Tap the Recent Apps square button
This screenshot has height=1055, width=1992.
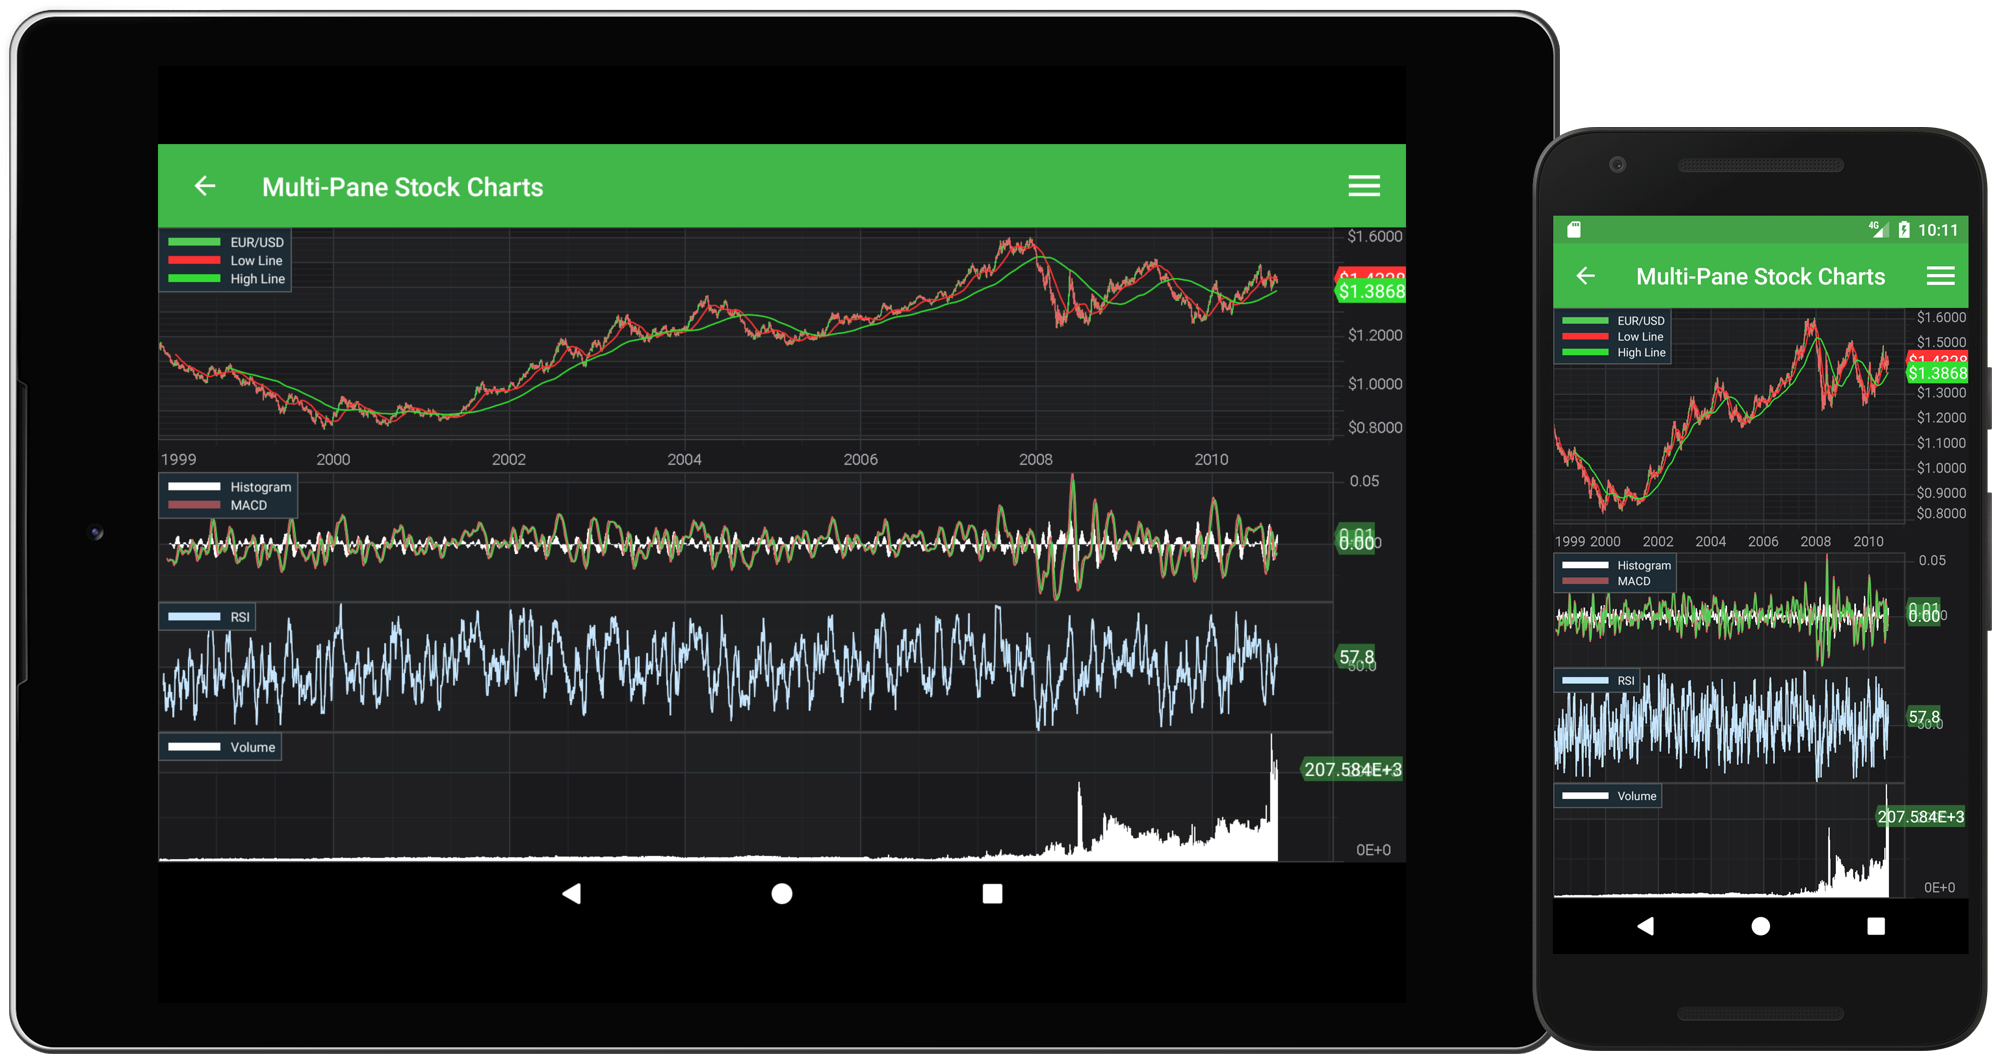(x=991, y=894)
